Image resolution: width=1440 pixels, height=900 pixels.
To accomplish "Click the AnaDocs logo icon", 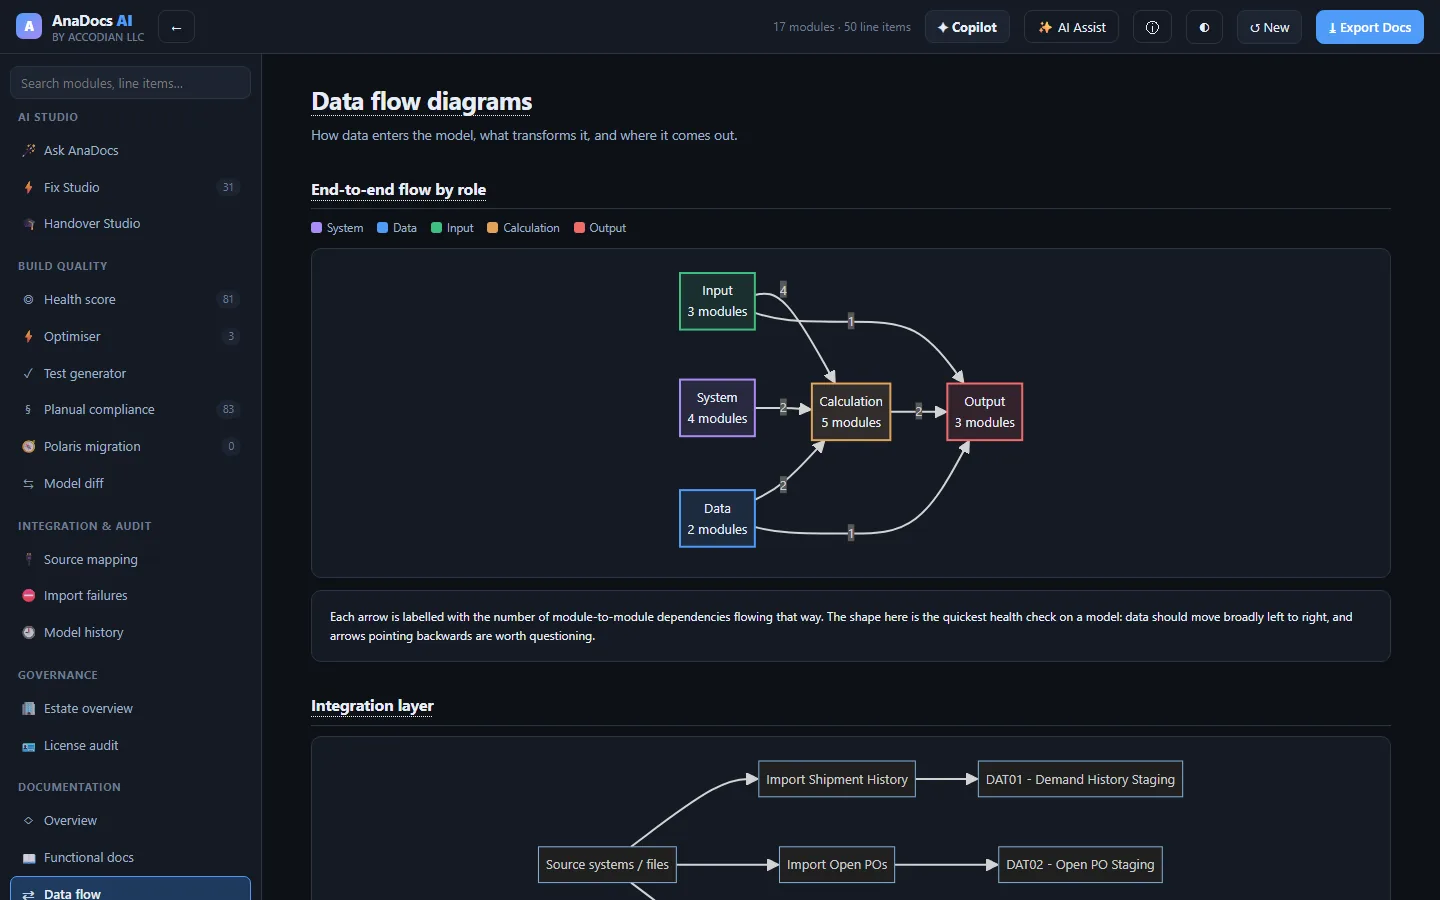I will (x=29, y=27).
